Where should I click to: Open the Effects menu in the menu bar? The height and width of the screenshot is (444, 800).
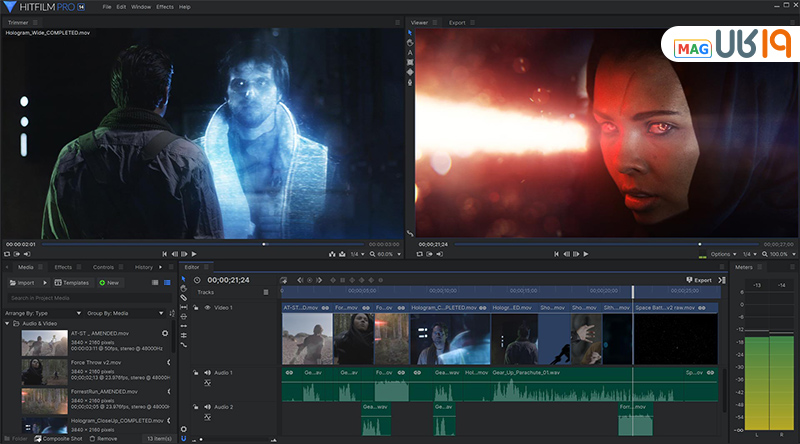tap(165, 6)
